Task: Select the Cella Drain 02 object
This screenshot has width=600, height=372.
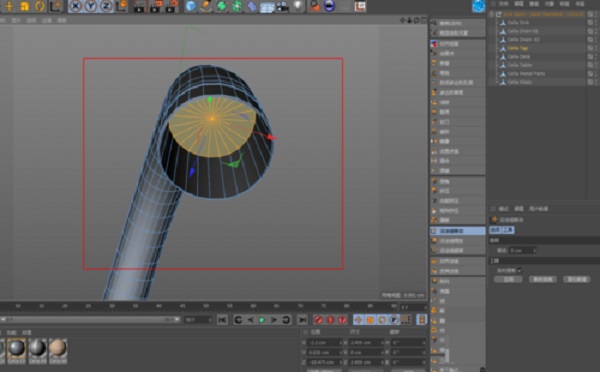Action: point(523,39)
